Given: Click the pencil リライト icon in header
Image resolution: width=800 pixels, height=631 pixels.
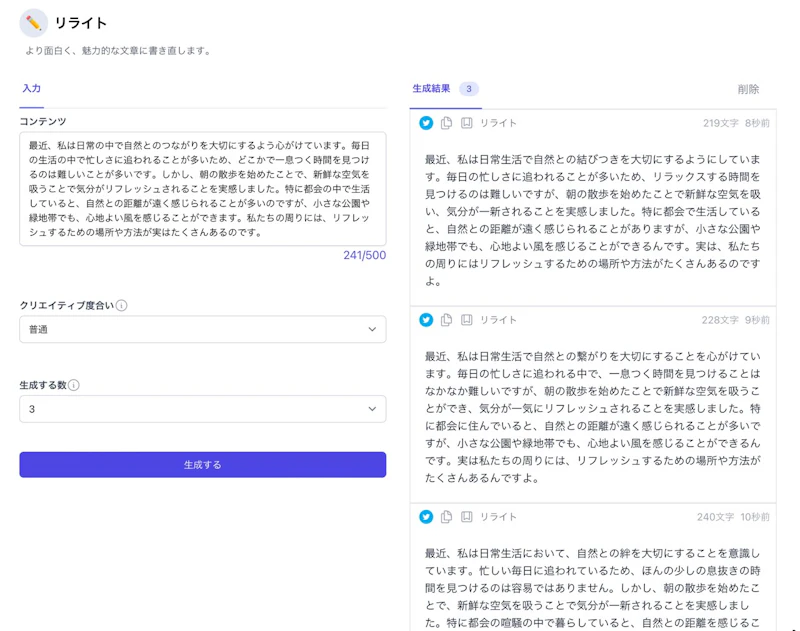Looking at the screenshot, I should coord(33,23).
